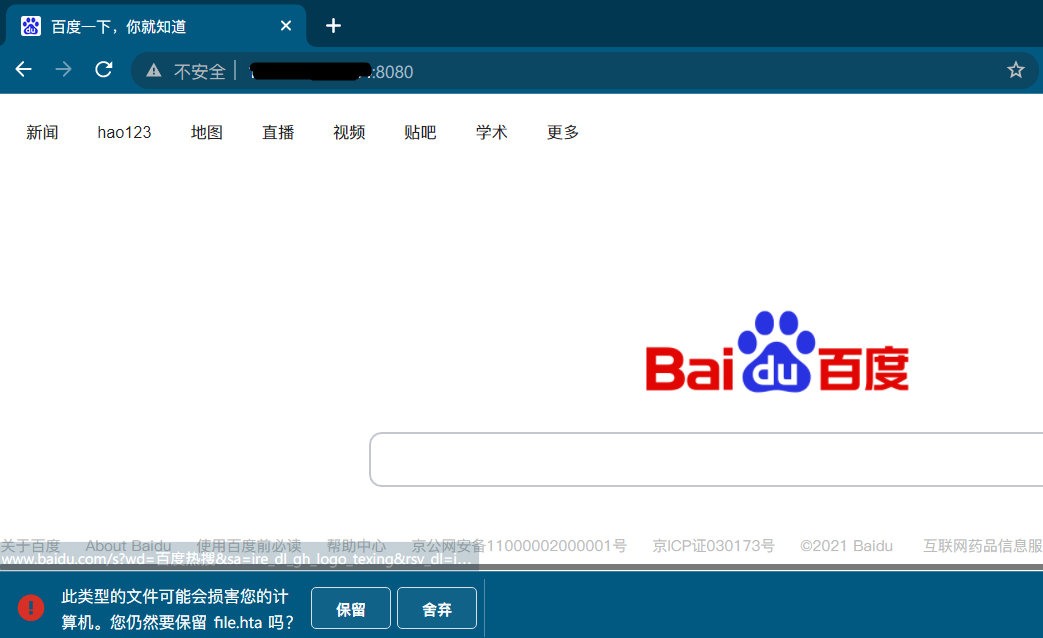Click the address bar ending in :8080
Screen dimensions: 1043x638
(584, 71)
